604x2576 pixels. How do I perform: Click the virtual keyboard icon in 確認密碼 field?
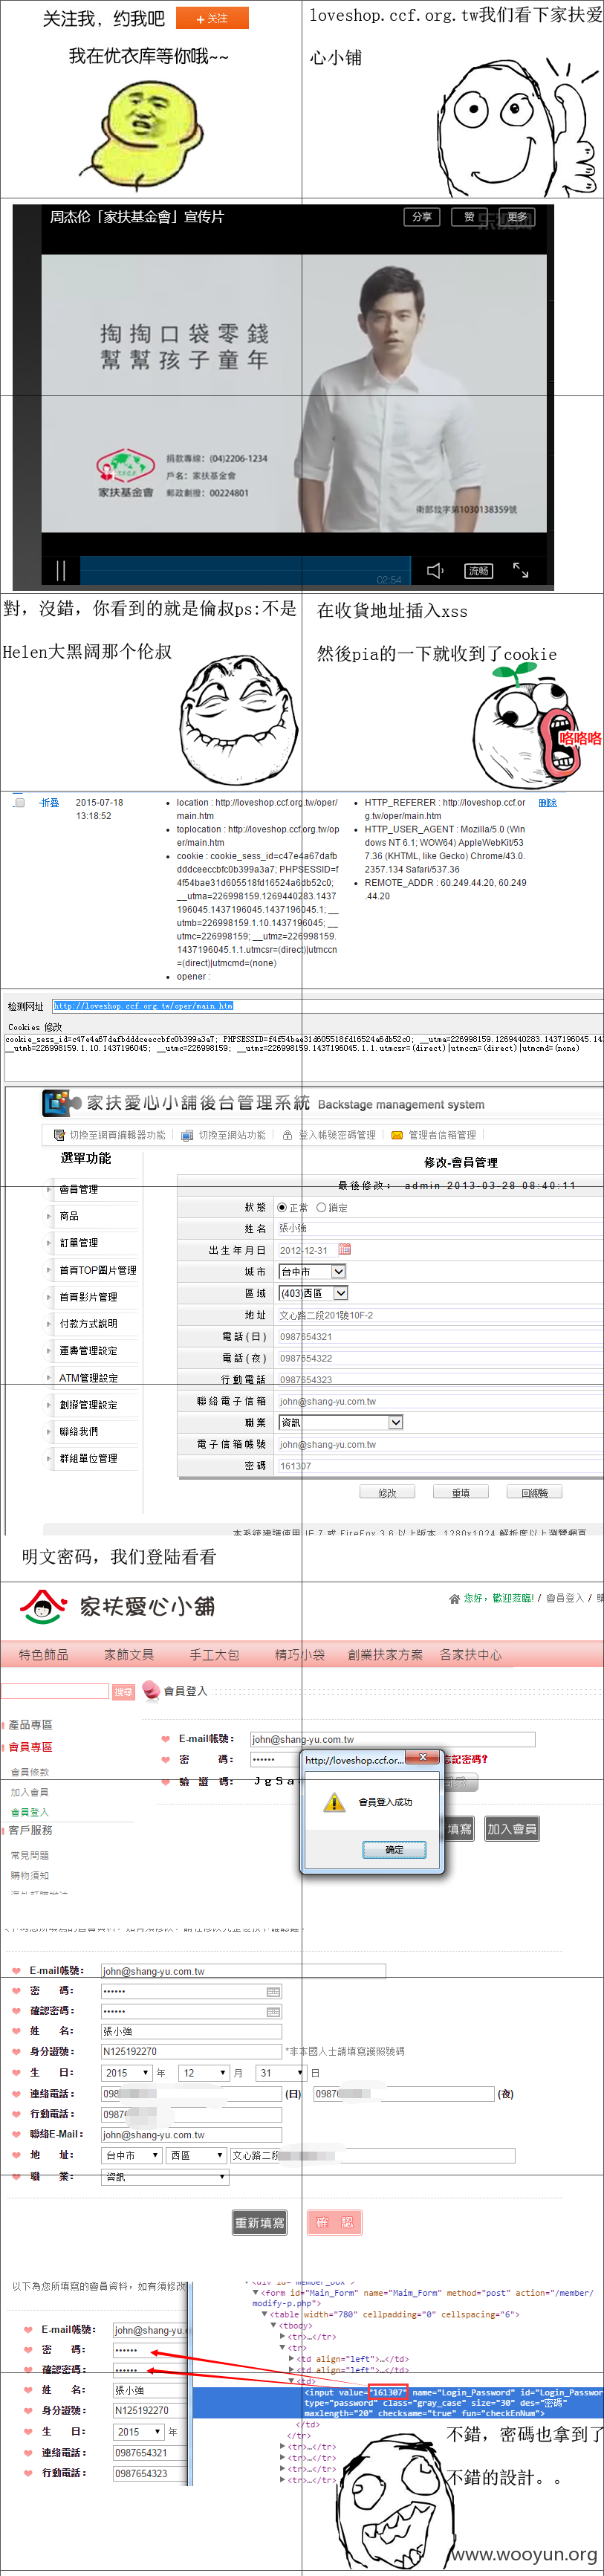[x=273, y=2012]
